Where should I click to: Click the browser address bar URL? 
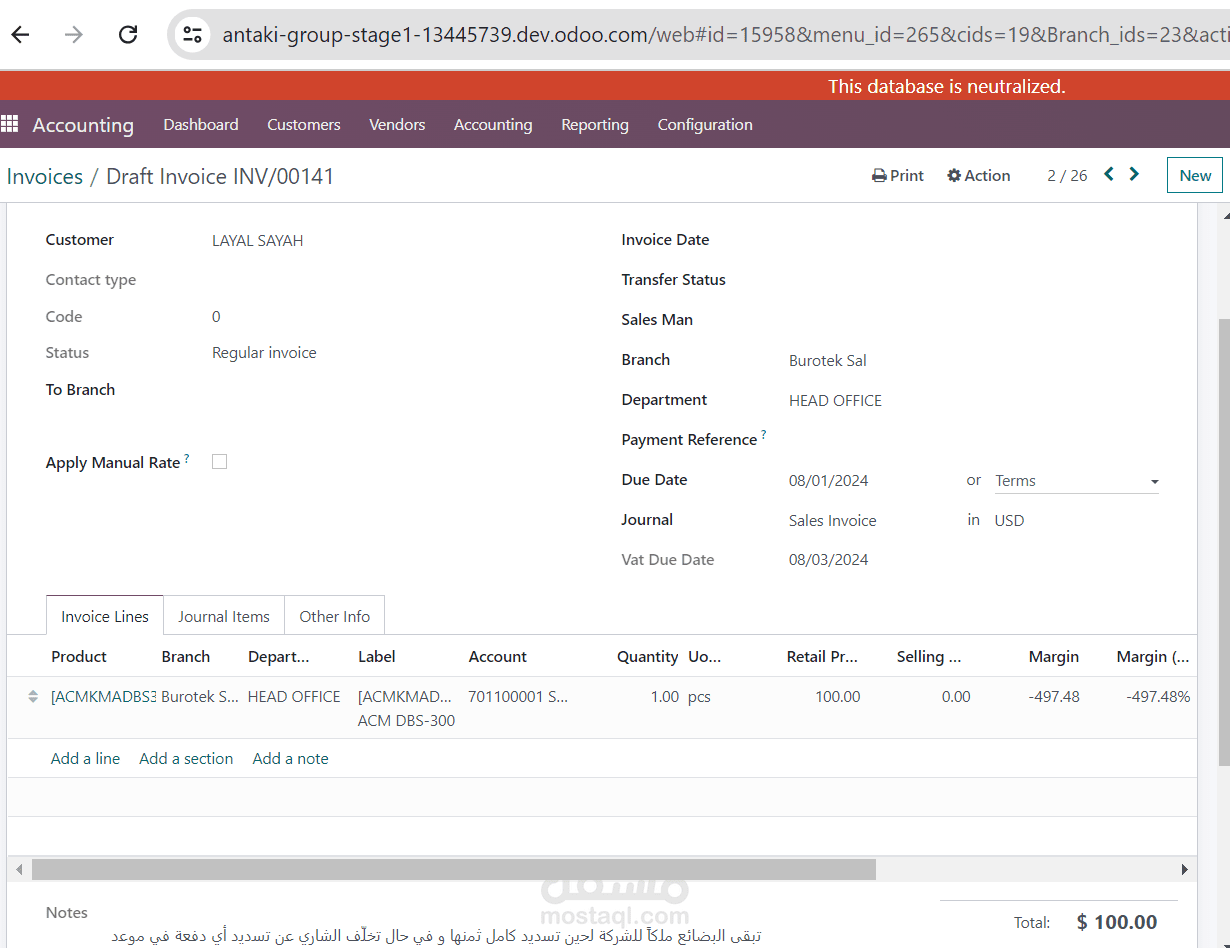tap(725, 35)
